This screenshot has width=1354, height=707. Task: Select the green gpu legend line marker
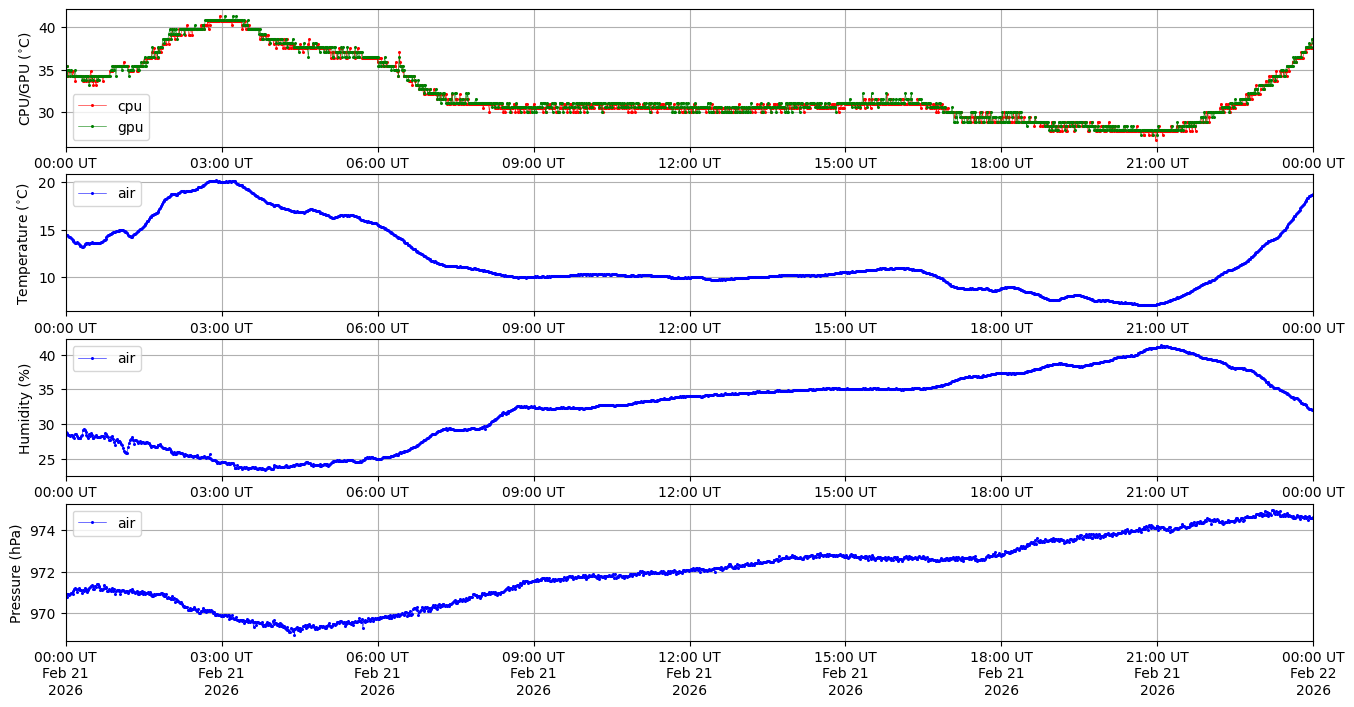click(x=93, y=127)
